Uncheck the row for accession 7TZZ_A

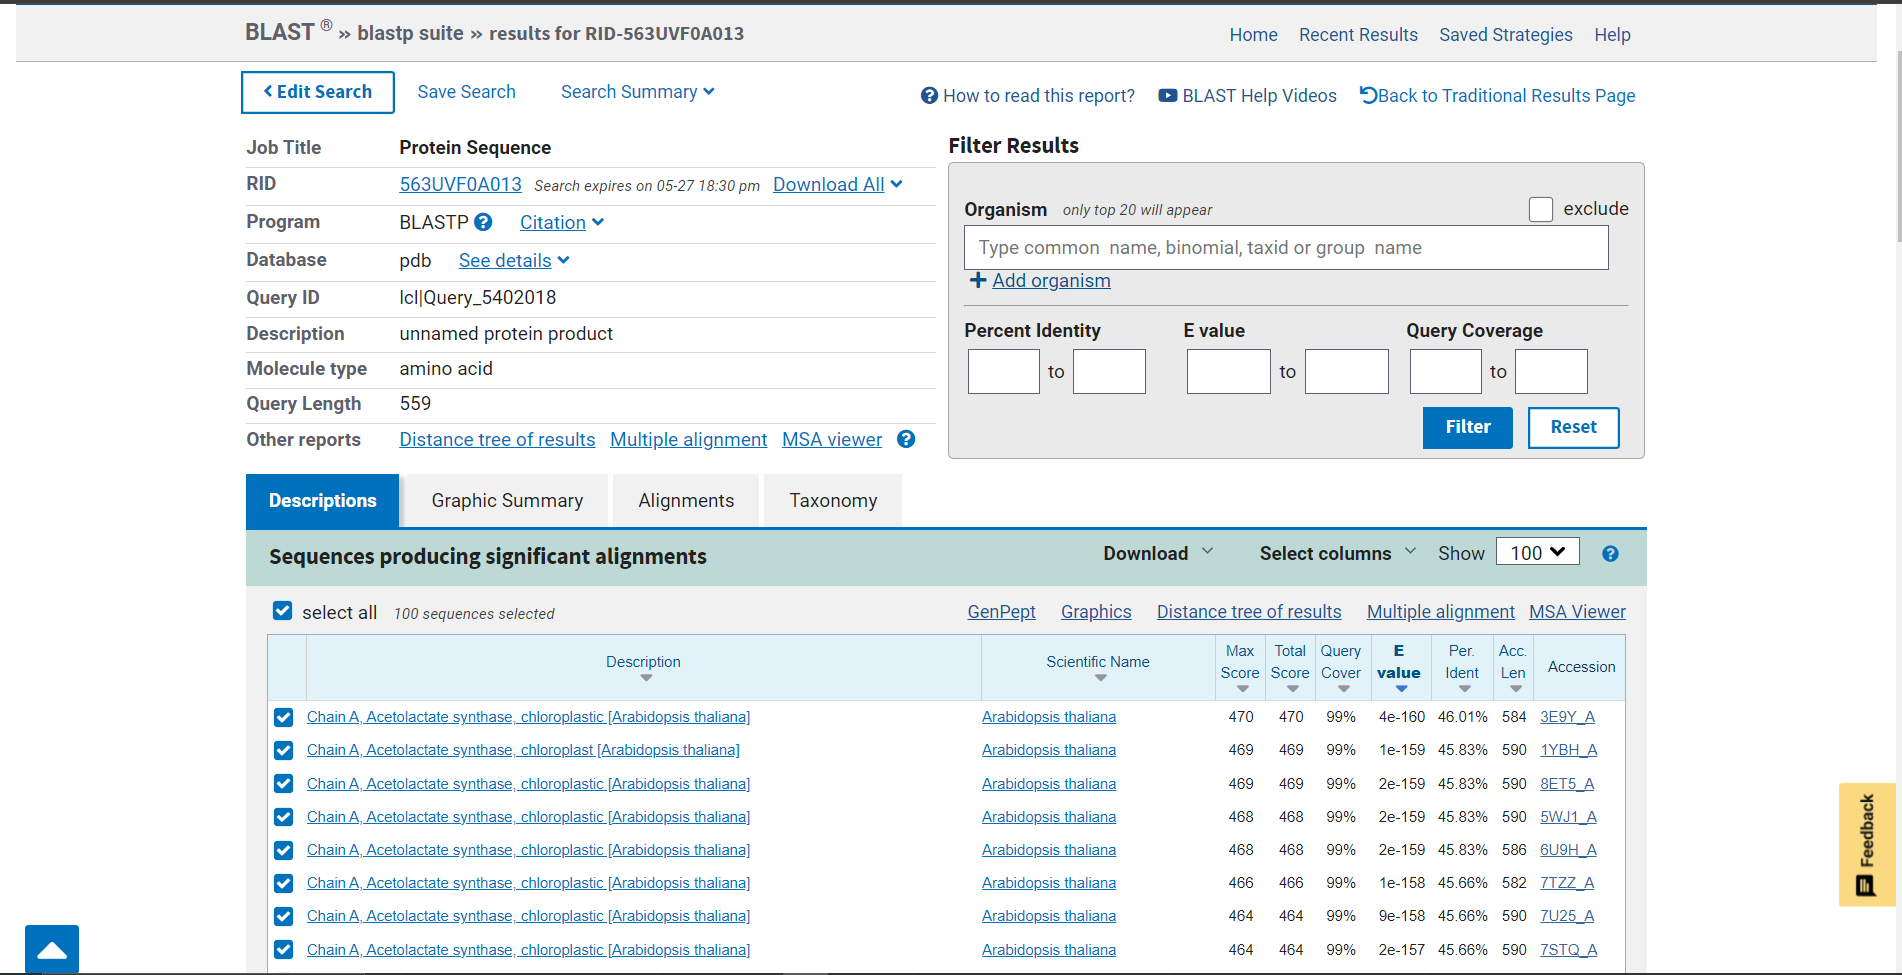pos(284,883)
